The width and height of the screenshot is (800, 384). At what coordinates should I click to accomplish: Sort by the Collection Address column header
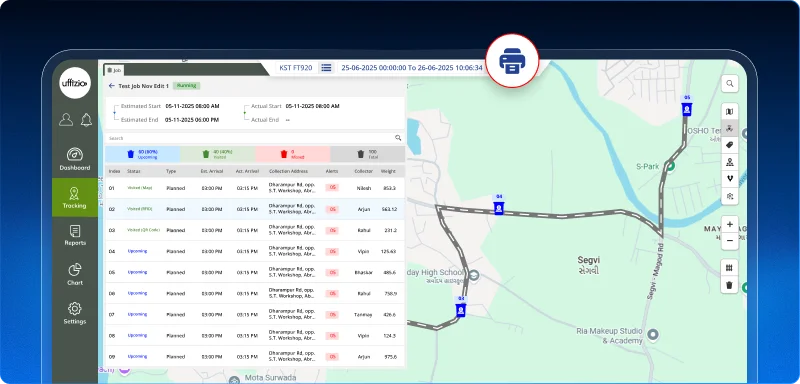coord(288,171)
